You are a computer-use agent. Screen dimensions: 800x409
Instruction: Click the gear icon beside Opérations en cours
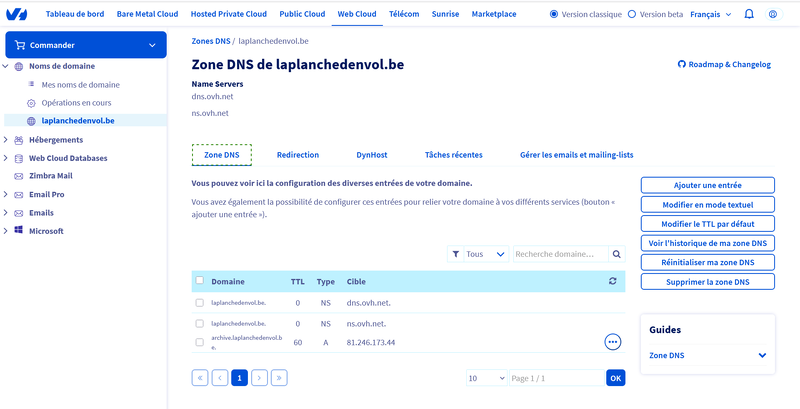coord(31,103)
